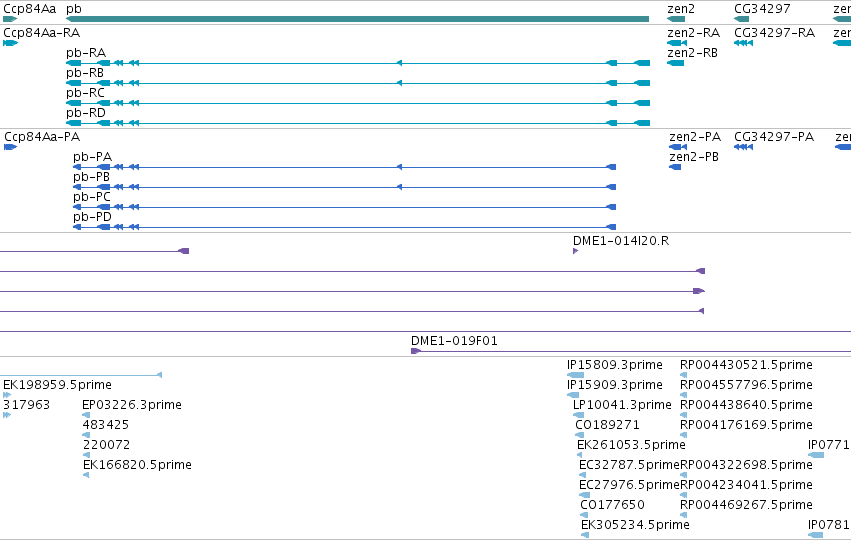Click the zen2-RB transcript glyph
This screenshot has width=851, height=540.
(675, 63)
